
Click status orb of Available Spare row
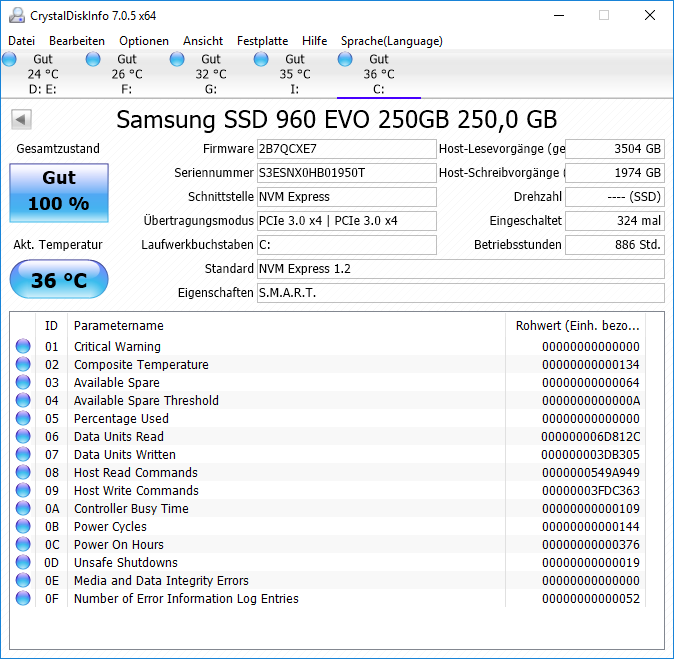point(23,382)
